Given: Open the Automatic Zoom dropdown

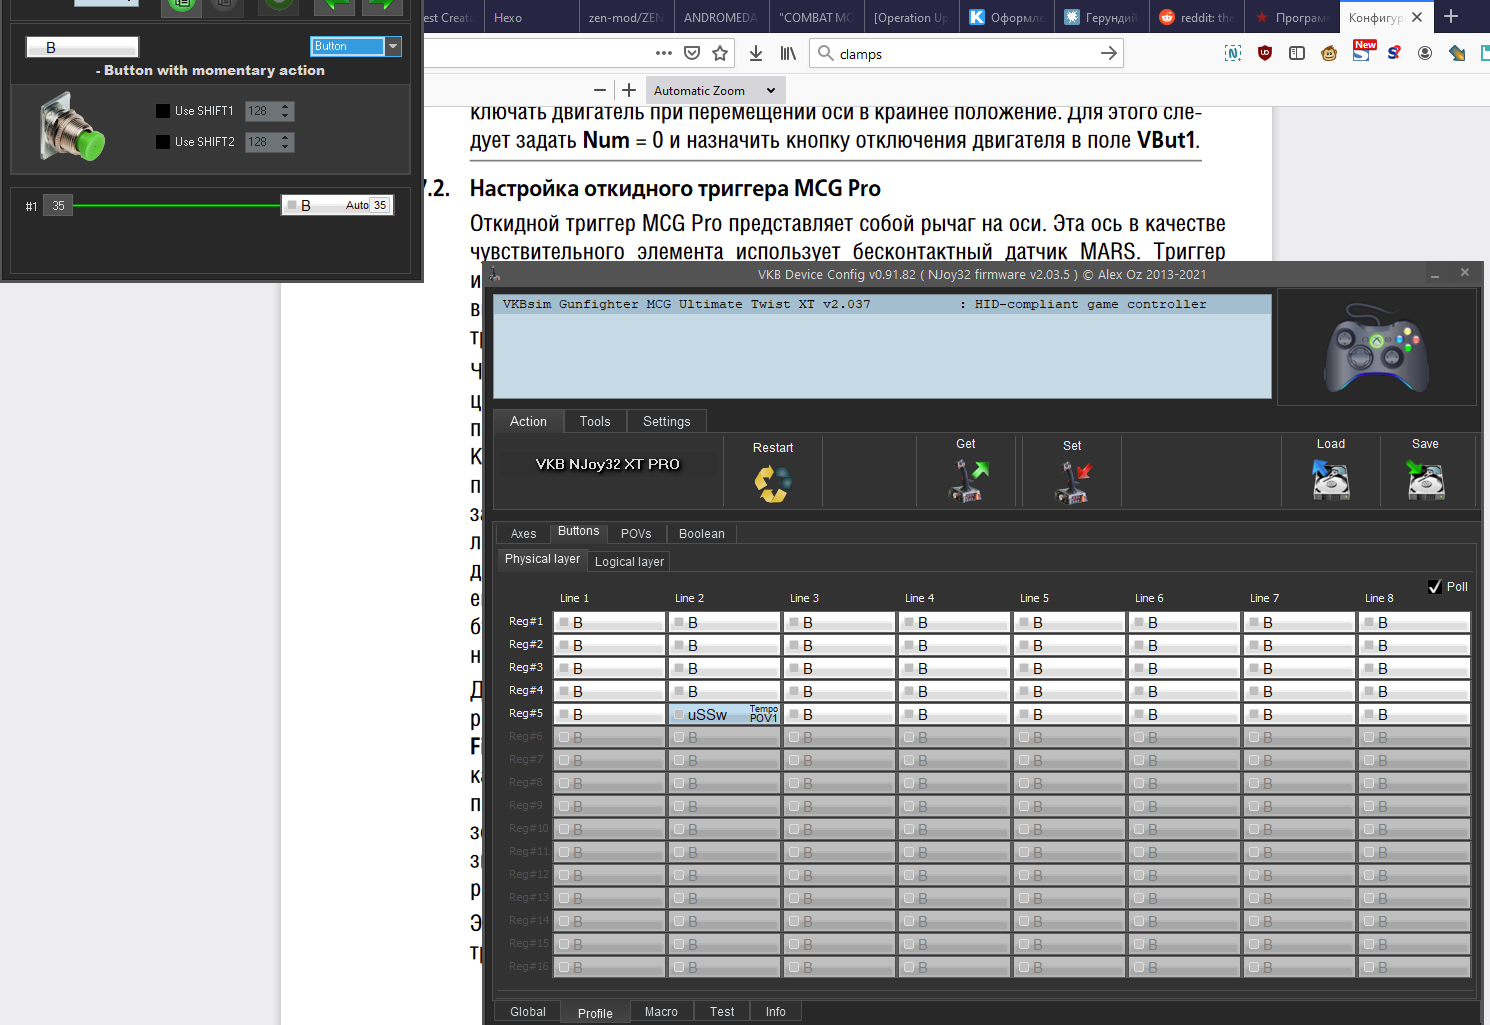Looking at the screenshot, I should [x=715, y=90].
